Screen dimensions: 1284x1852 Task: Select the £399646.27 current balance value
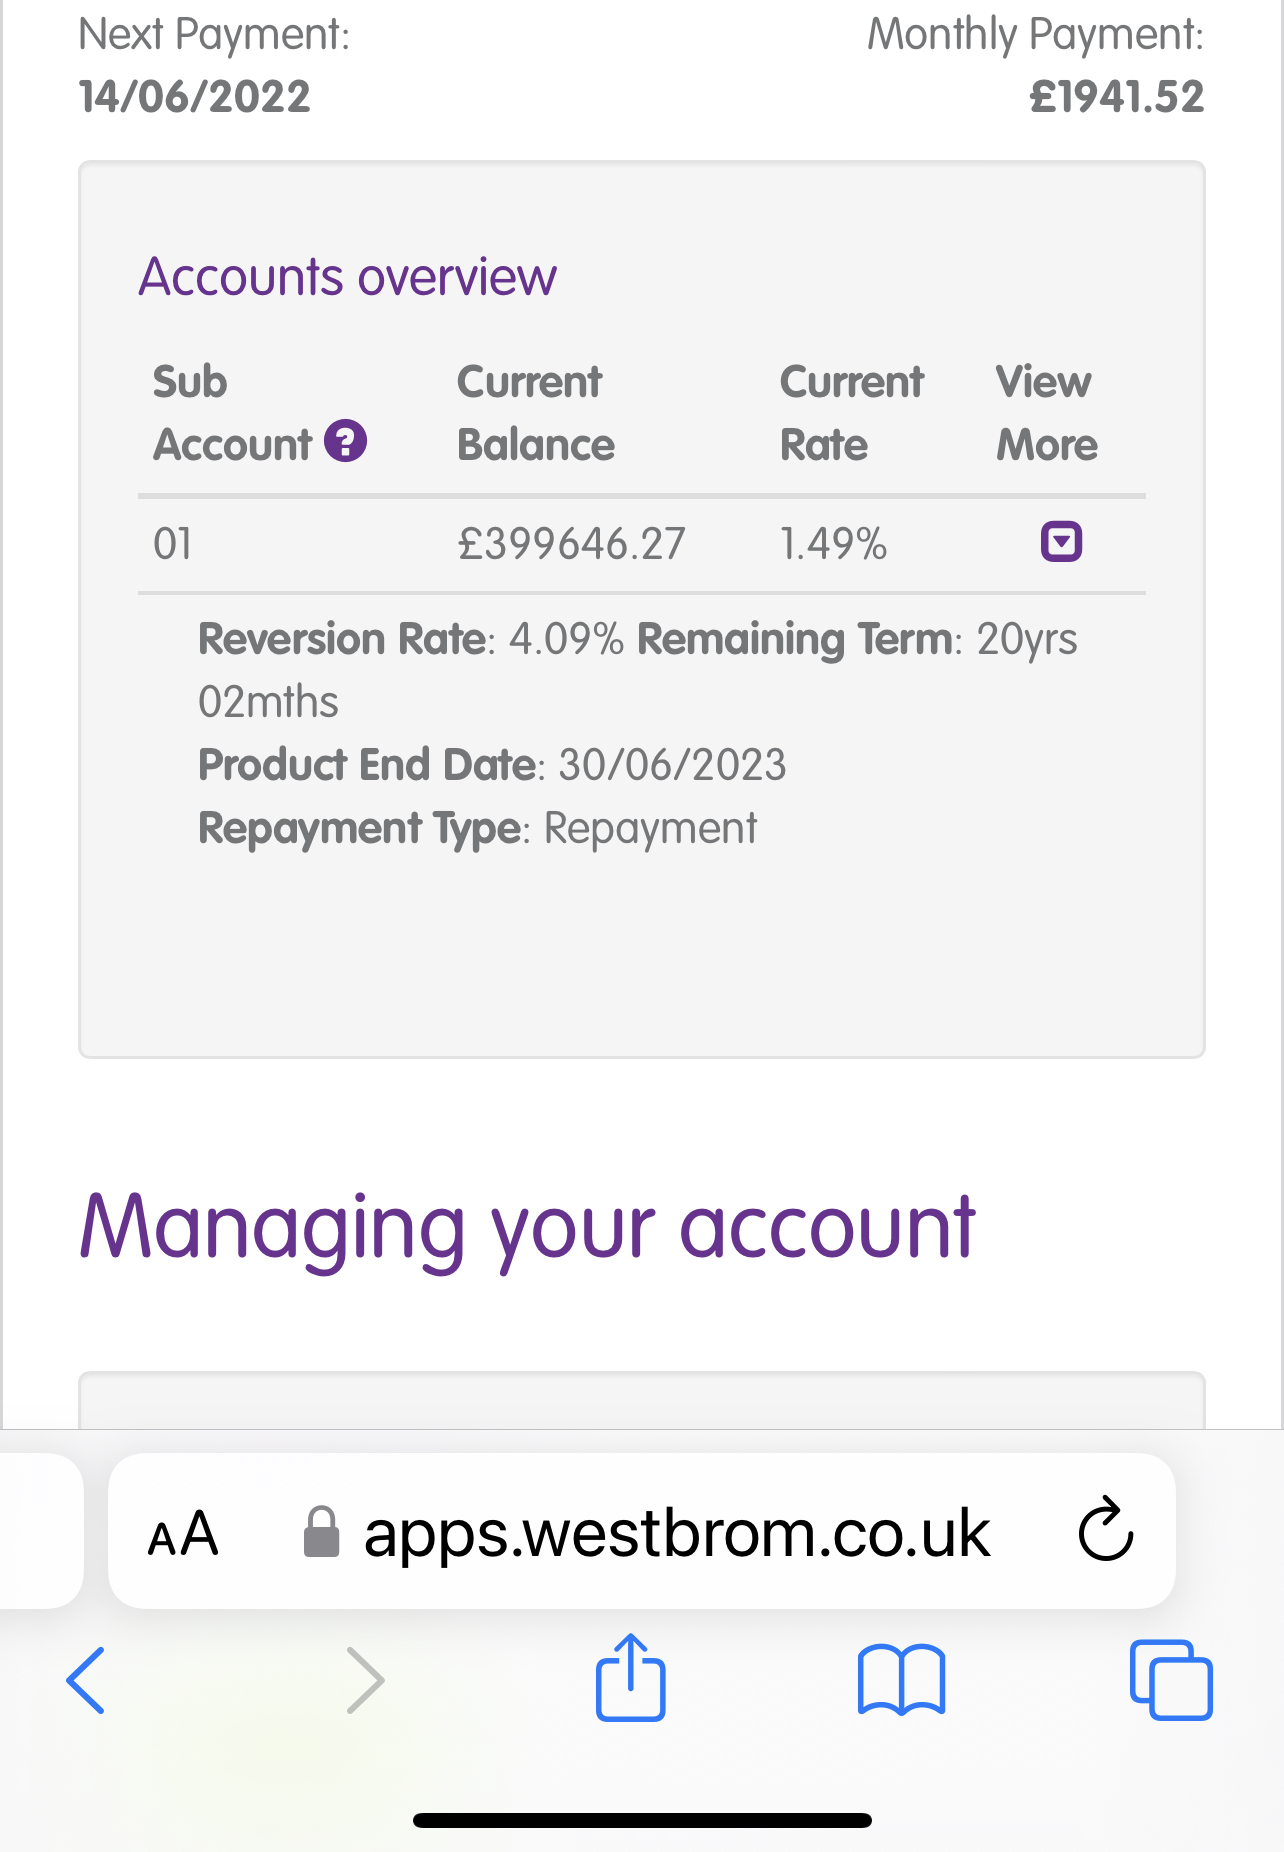[x=571, y=544]
